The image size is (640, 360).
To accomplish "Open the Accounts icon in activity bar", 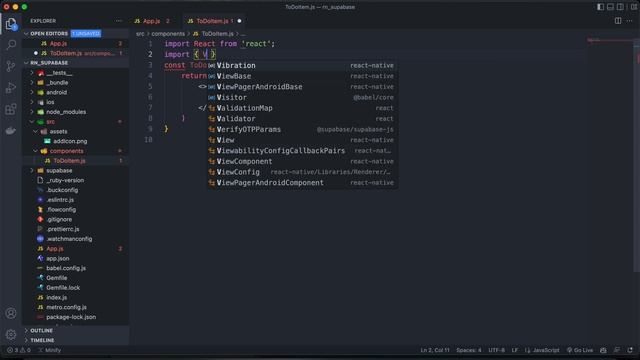I will pyautogui.click(x=11, y=313).
